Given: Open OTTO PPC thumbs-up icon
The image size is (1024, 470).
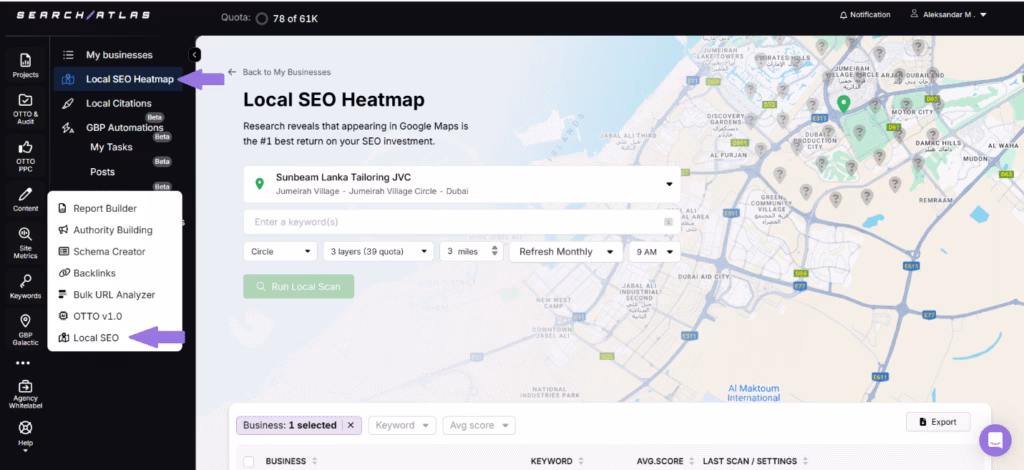Looking at the screenshot, I should pyautogui.click(x=25, y=148).
